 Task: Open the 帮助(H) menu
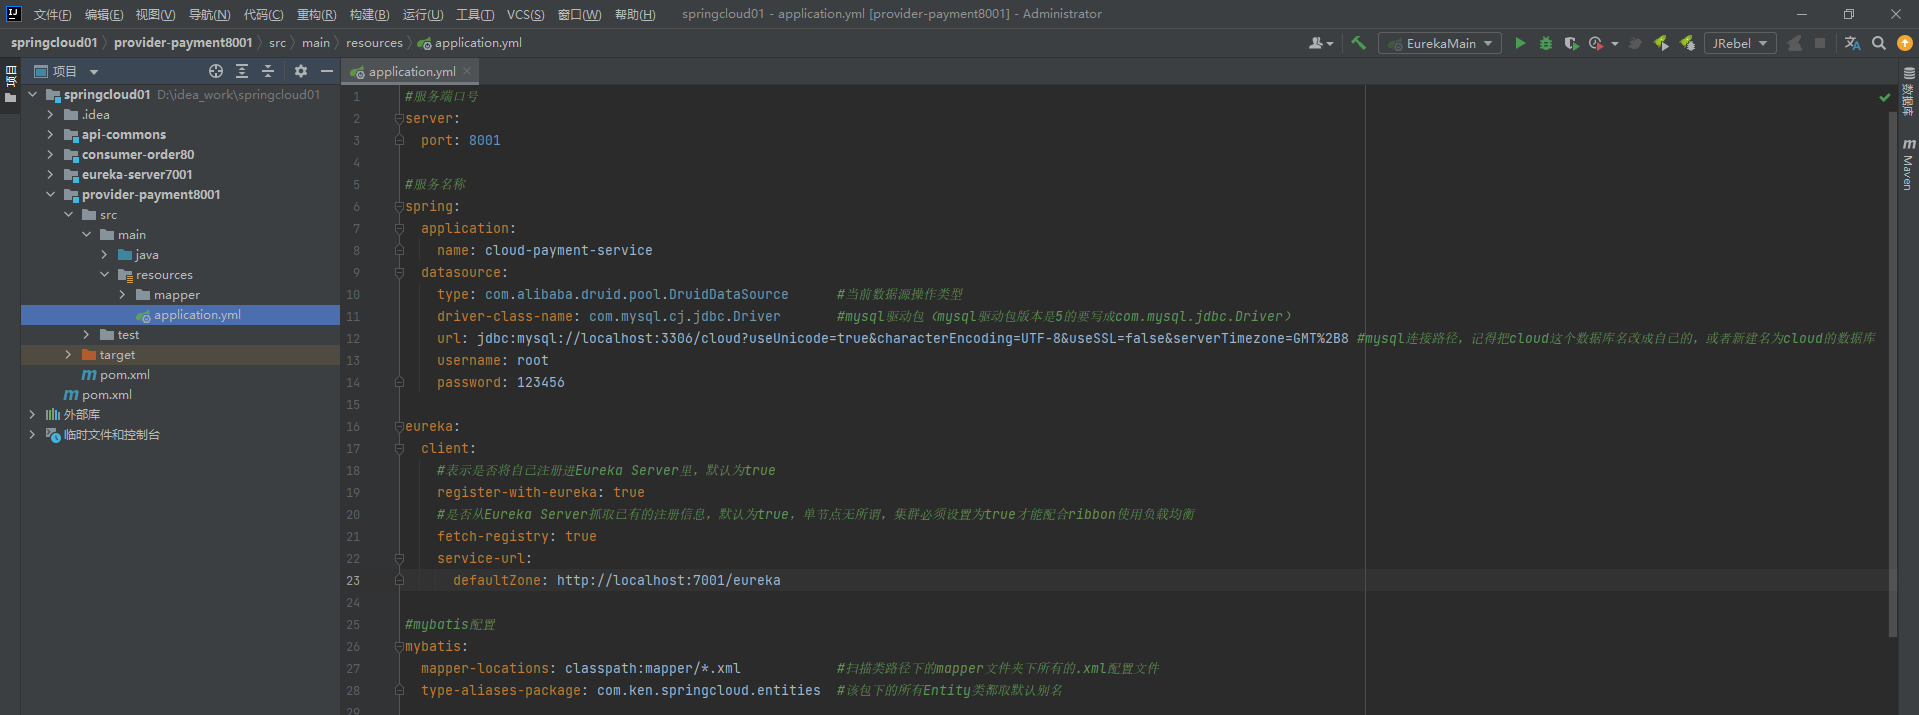point(635,14)
